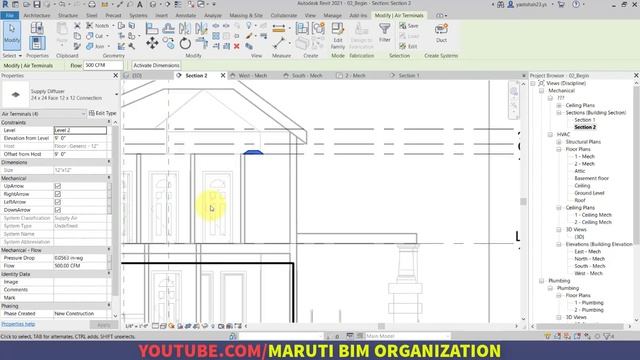Switch to the {3D} view tab
The height and width of the screenshot is (360, 640).
[x=137, y=76]
